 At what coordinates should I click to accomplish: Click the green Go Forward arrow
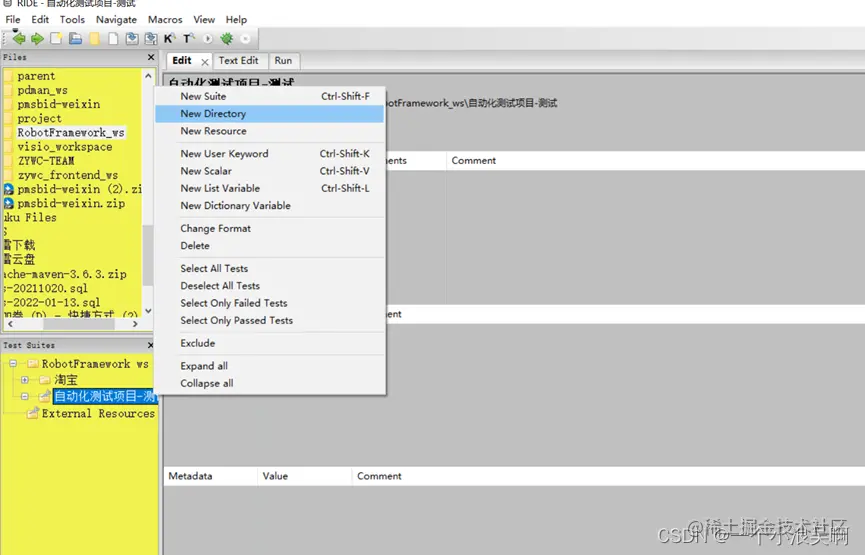coord(38,39)
